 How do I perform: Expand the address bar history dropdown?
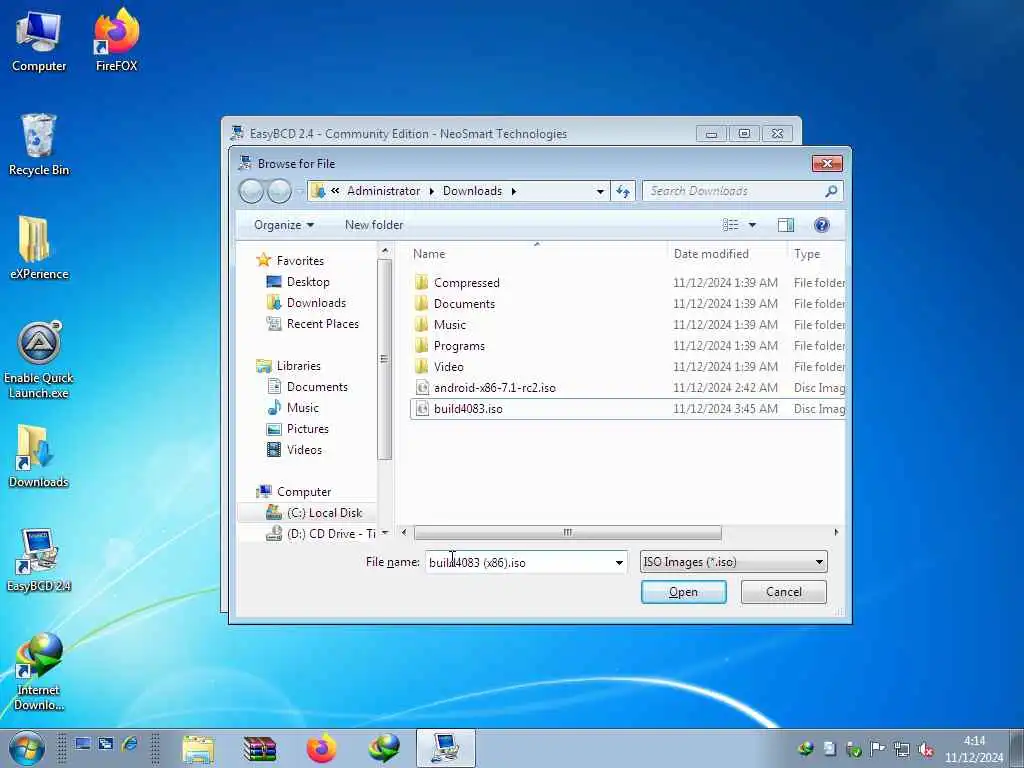click(x=600, y=191)
